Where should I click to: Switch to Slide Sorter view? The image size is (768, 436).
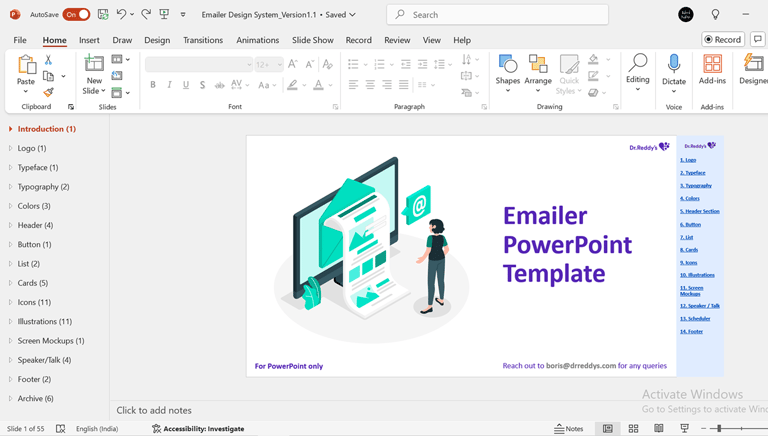(x=633, y=429)
